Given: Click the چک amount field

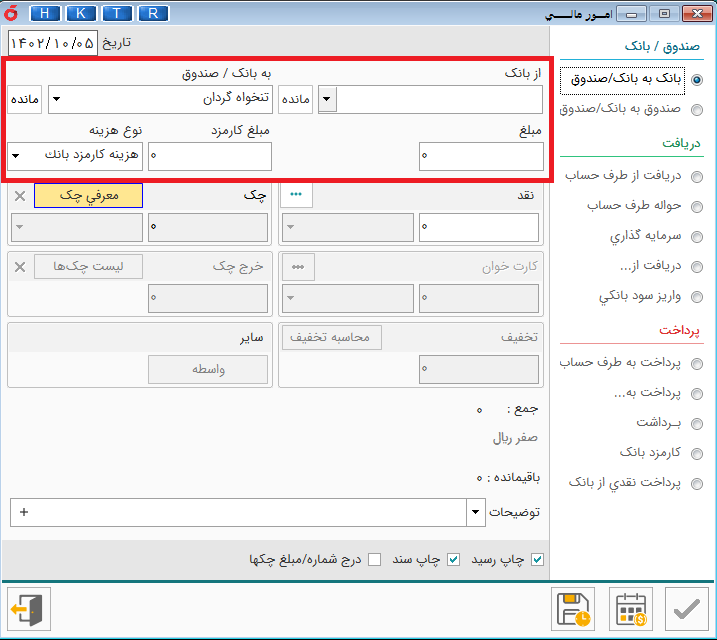Looking at the screenshot, I should [208, 227].
